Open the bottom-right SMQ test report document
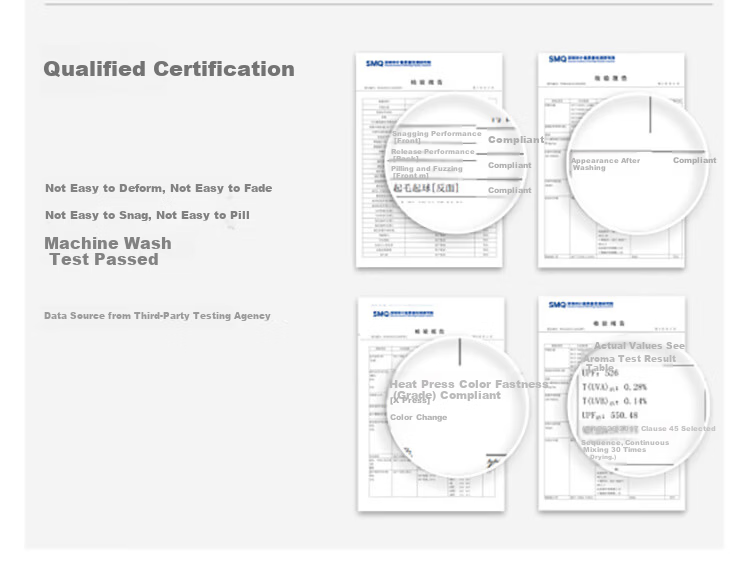 click(612, 403)
